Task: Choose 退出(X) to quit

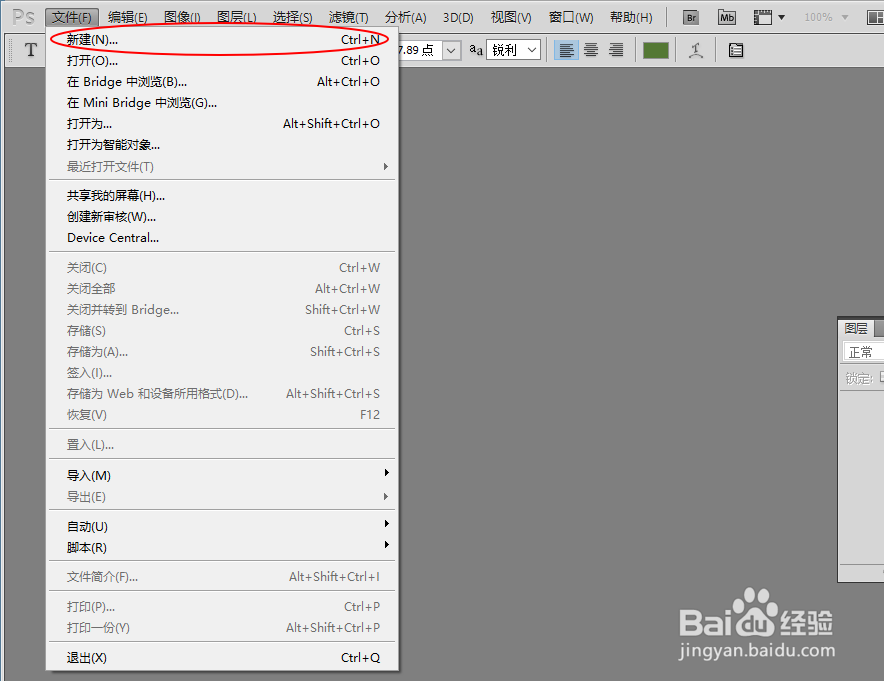Action: pyautogui.click(x=222, y=658)
